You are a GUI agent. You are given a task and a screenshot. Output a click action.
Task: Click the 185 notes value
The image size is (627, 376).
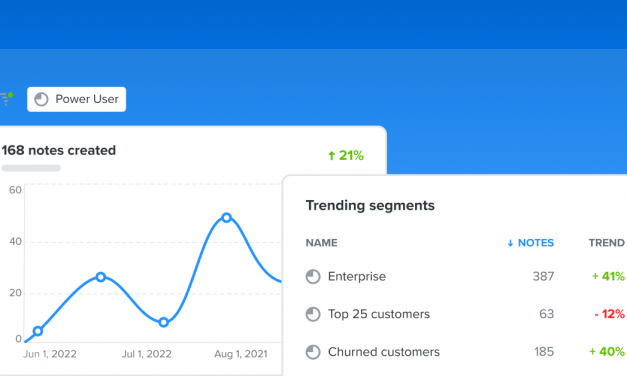[x=544, y=352]
